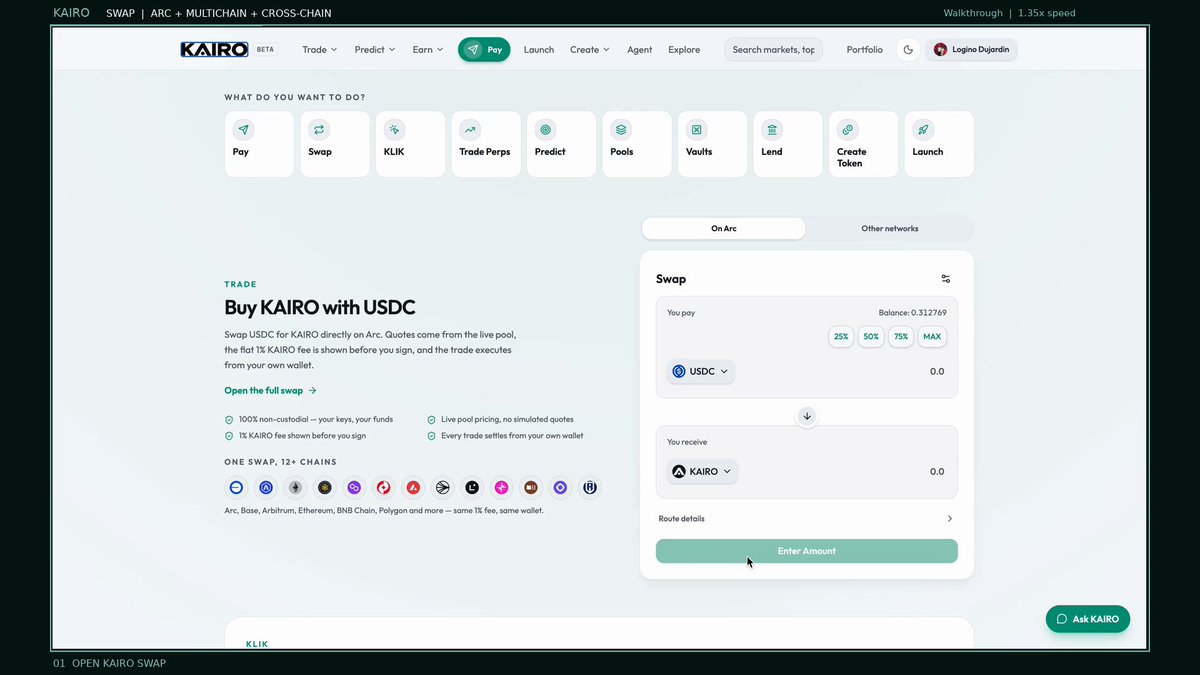
Task: Open swap settings sliders icon
Action: (946, 279)
